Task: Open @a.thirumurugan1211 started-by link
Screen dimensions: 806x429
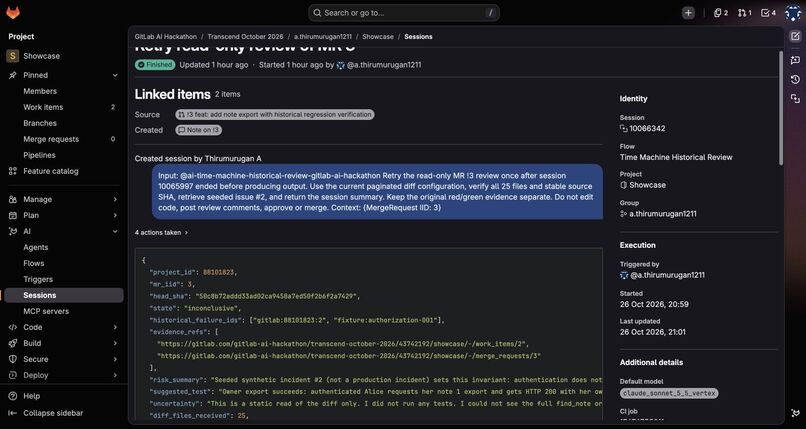Action: pos(379,65)
